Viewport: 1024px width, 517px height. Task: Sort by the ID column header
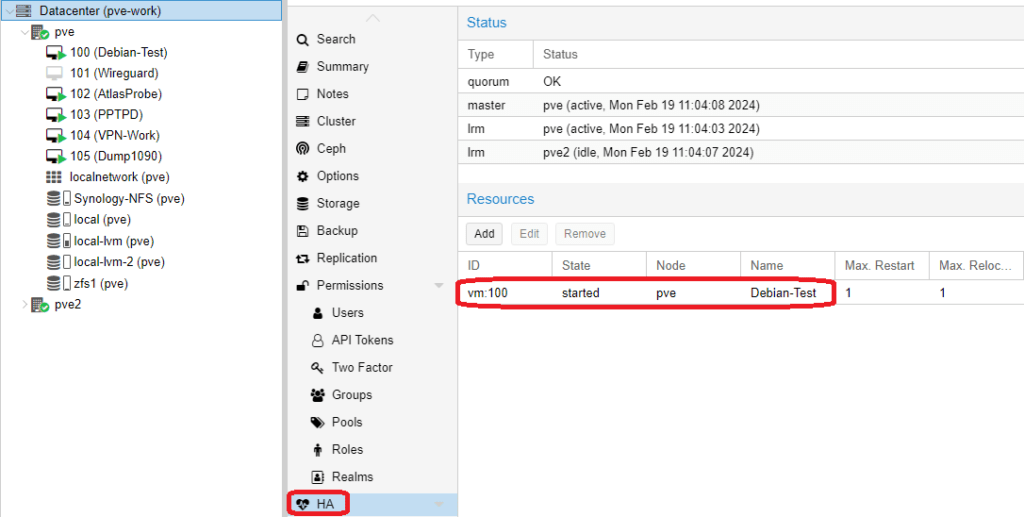click(505, 266)
